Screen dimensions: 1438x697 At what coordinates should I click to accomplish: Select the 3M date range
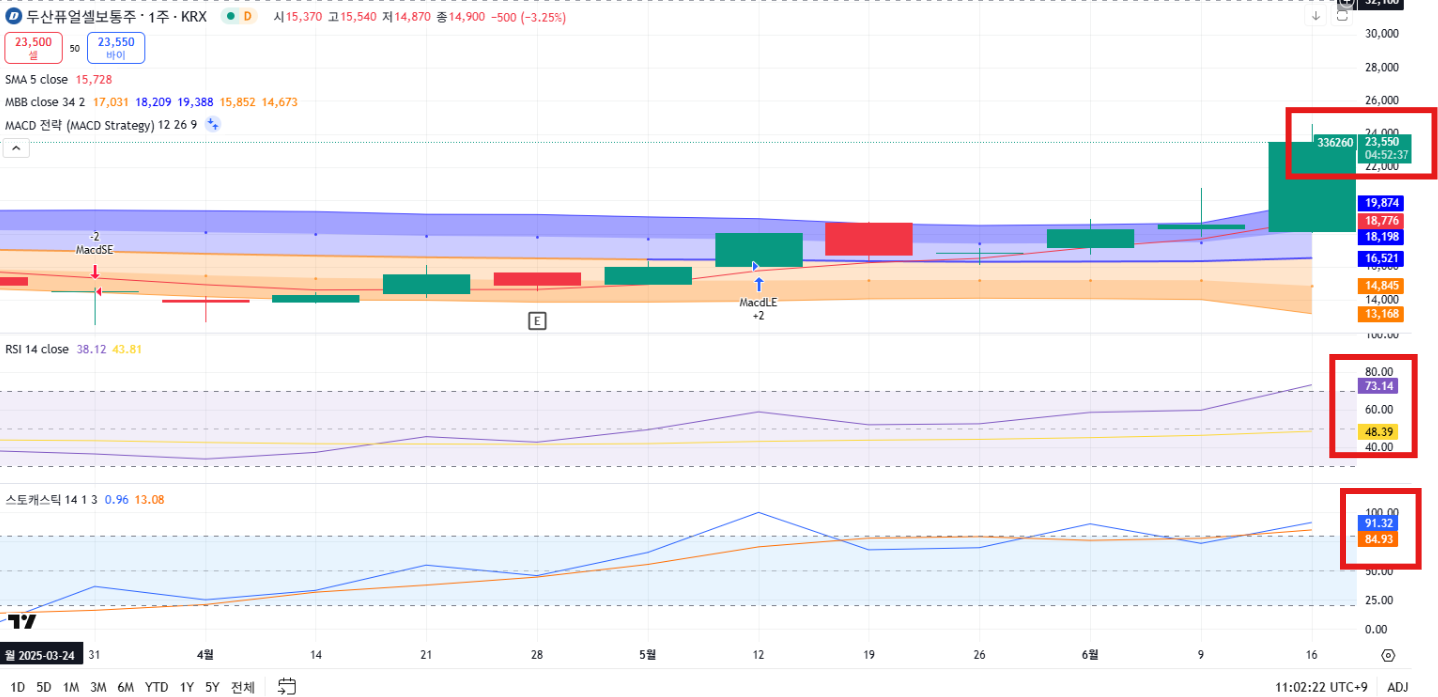98,687
